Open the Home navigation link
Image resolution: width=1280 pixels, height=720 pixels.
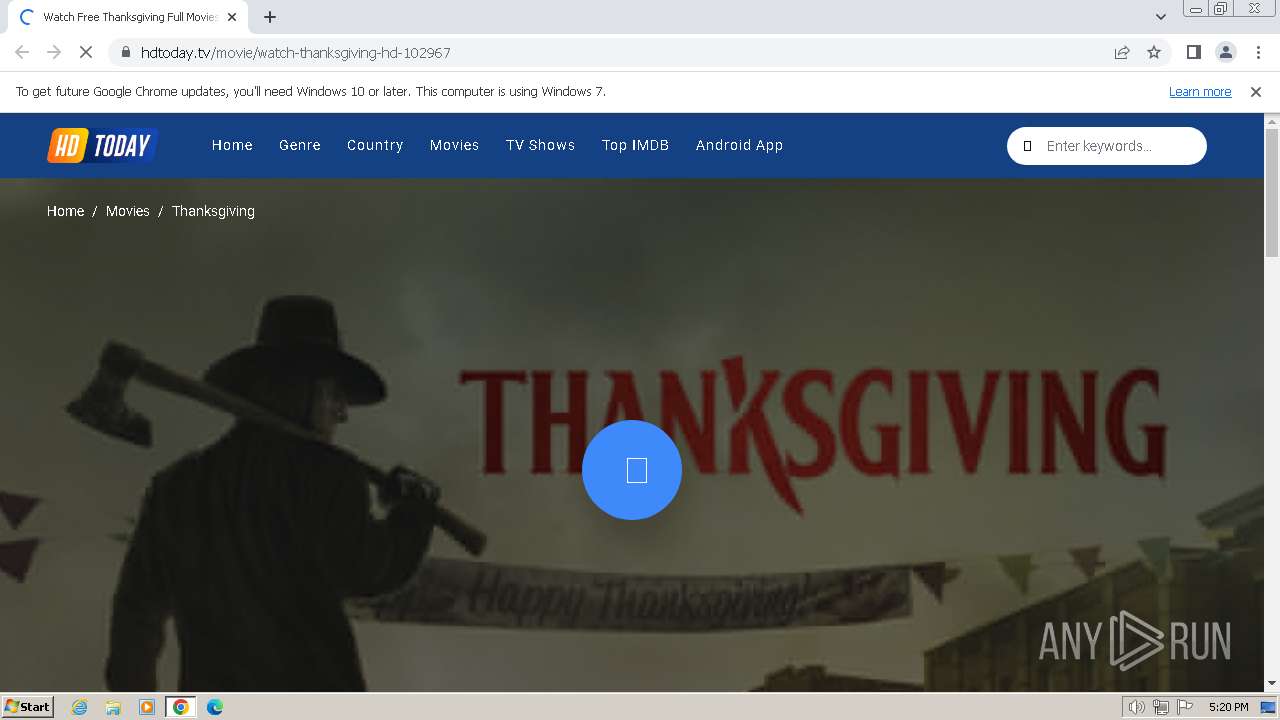[232, 145]
